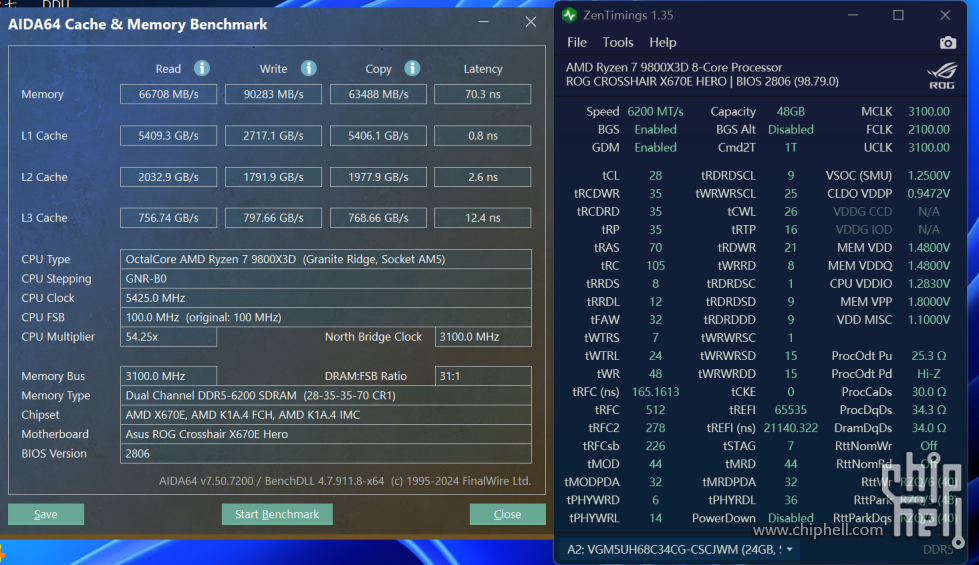Click the L3 Cache write 797.66 GB/s
This screenshot has height=565, width=979.
(273, 218)
